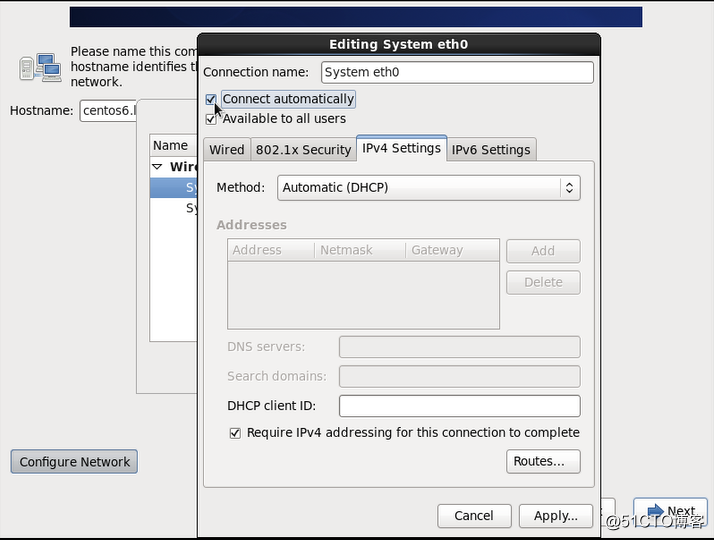Click the DNS servers field

(x=459, y=347)
